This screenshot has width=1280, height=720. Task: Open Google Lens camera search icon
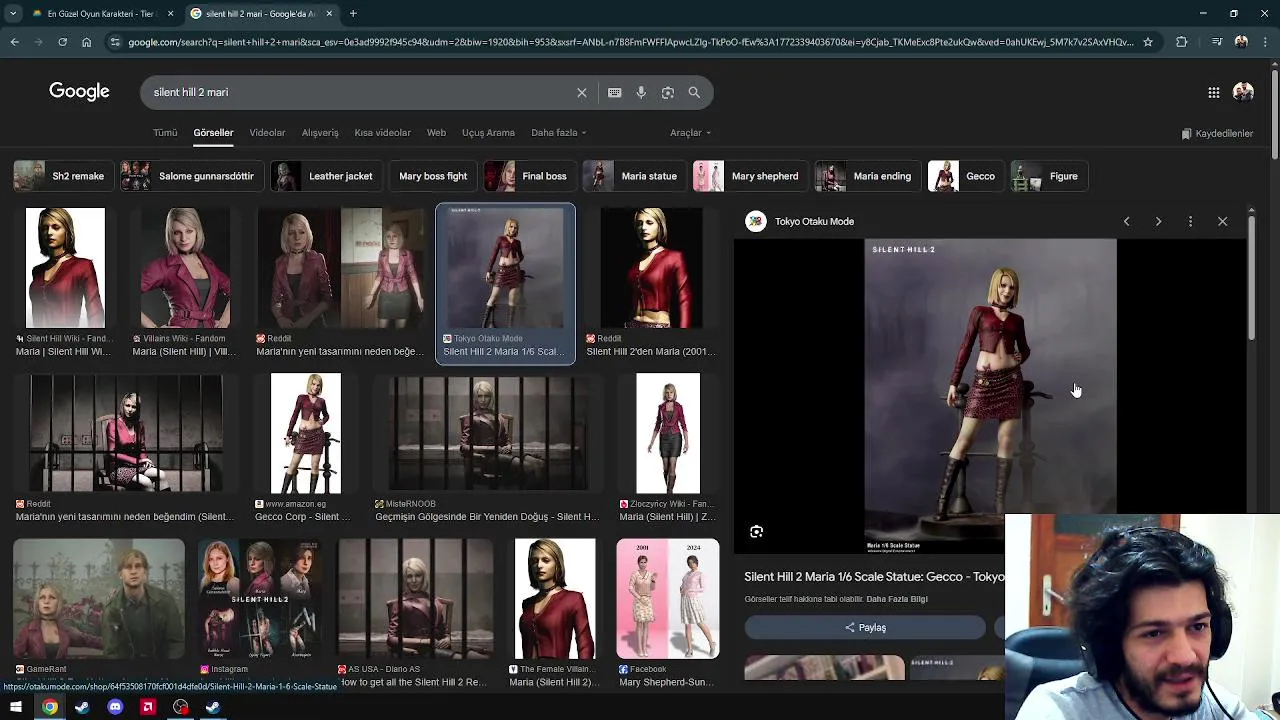coord(668,92)
